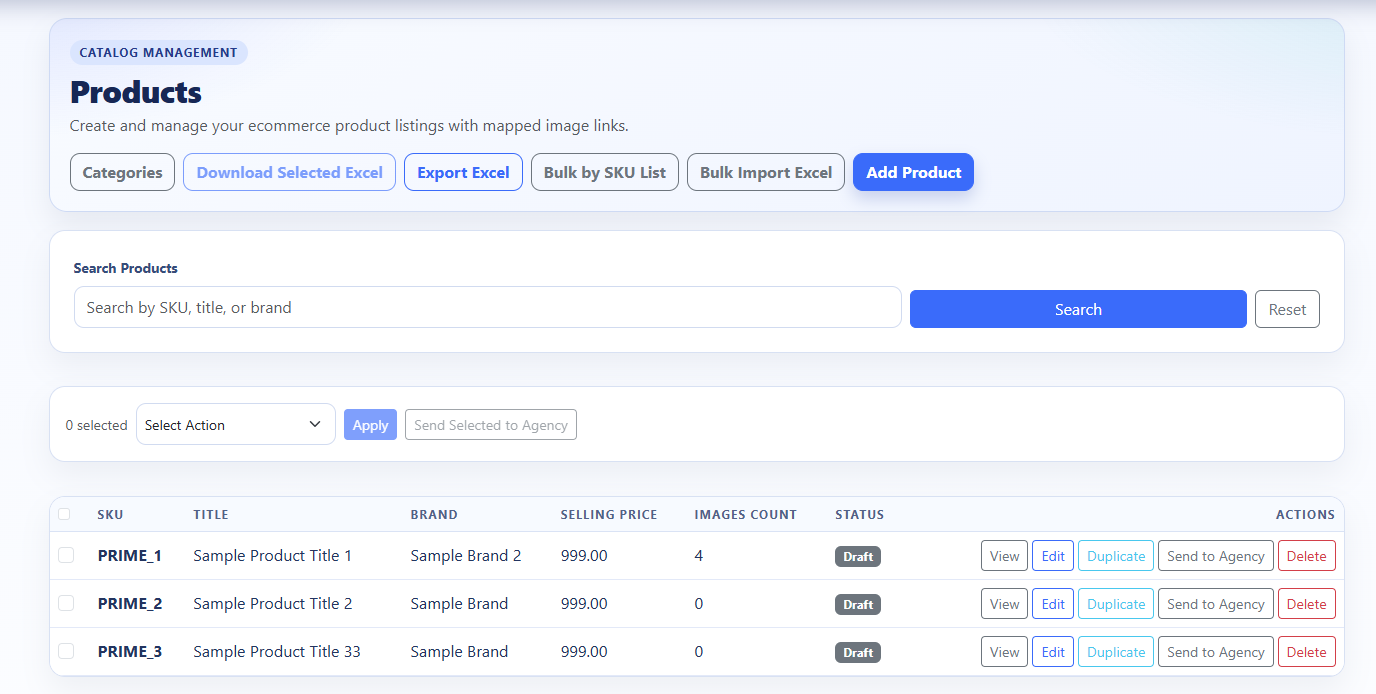This screenshot has width=1376, height=694.
Task: Check the PRIME_3 row checkbox
Action: tap(66, 651)
